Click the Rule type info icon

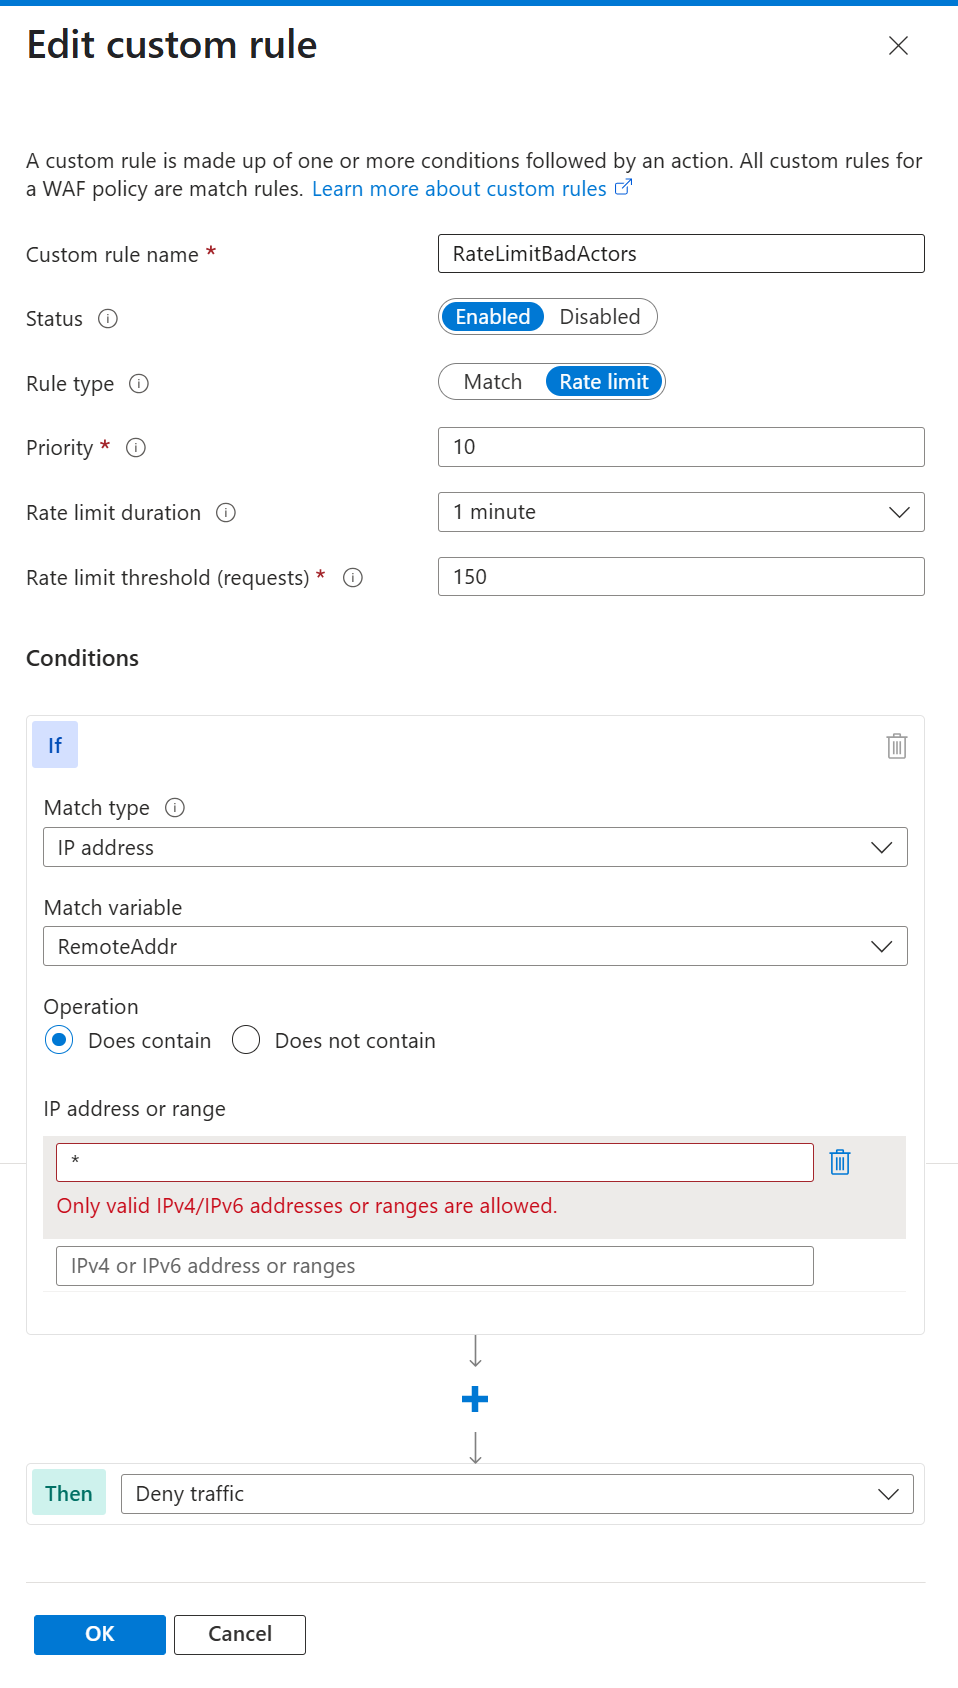click(140, 384)
